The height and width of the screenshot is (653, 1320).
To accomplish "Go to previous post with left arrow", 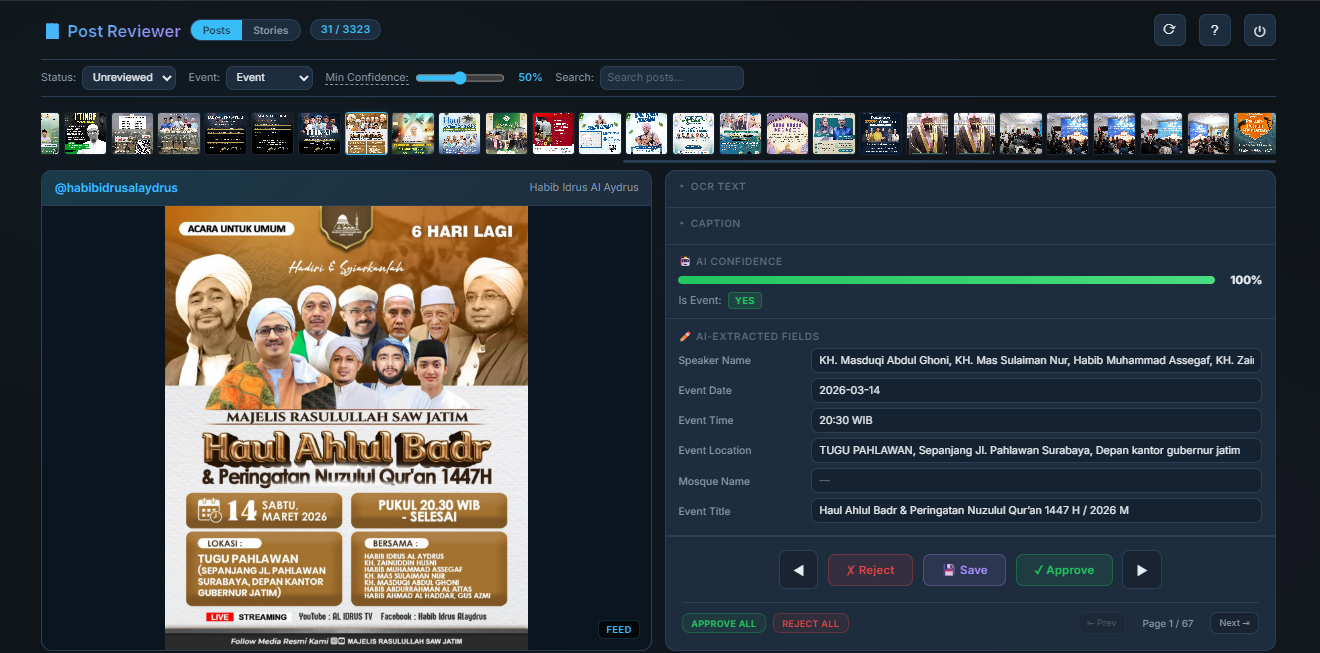I will point(798,570).
